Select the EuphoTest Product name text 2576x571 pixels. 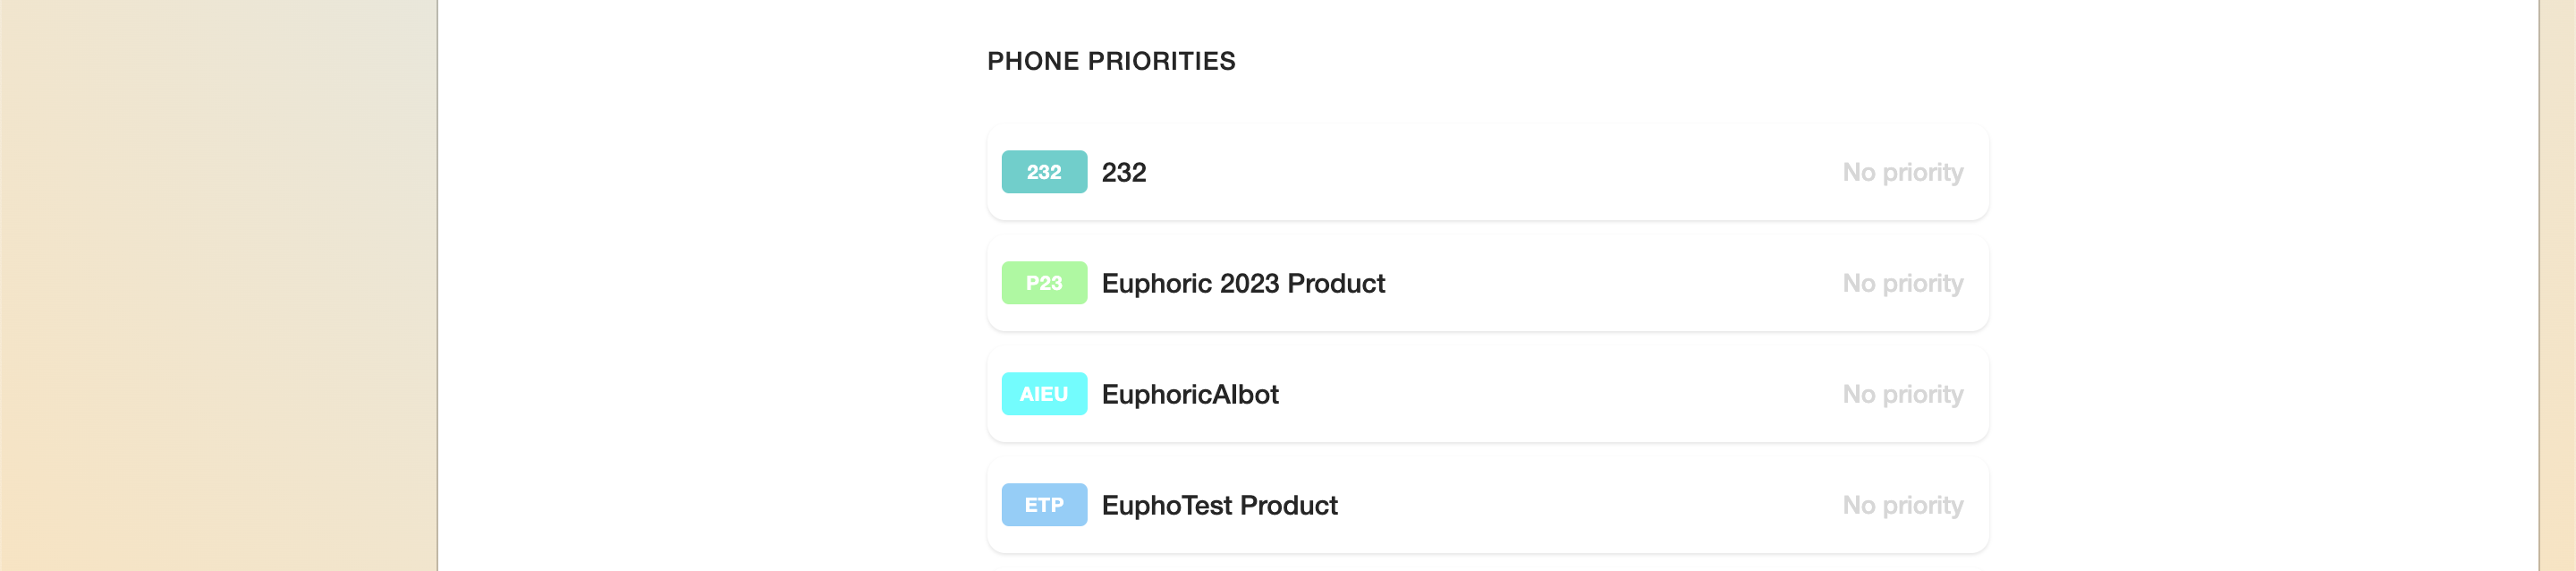pos(1219,505)
